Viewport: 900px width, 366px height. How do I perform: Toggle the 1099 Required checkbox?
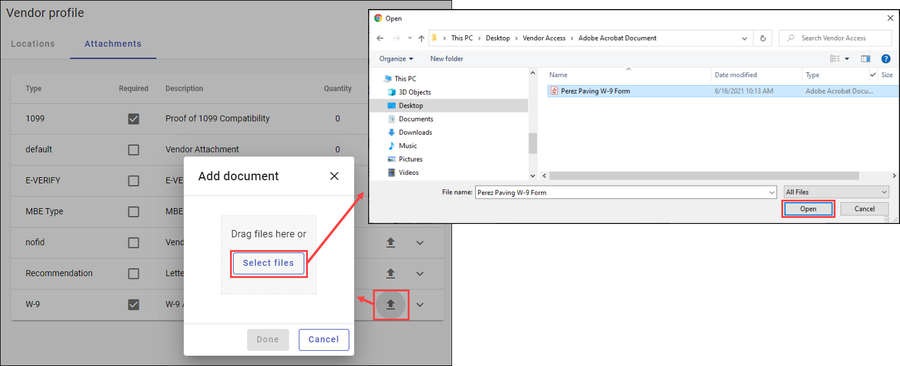133,119
